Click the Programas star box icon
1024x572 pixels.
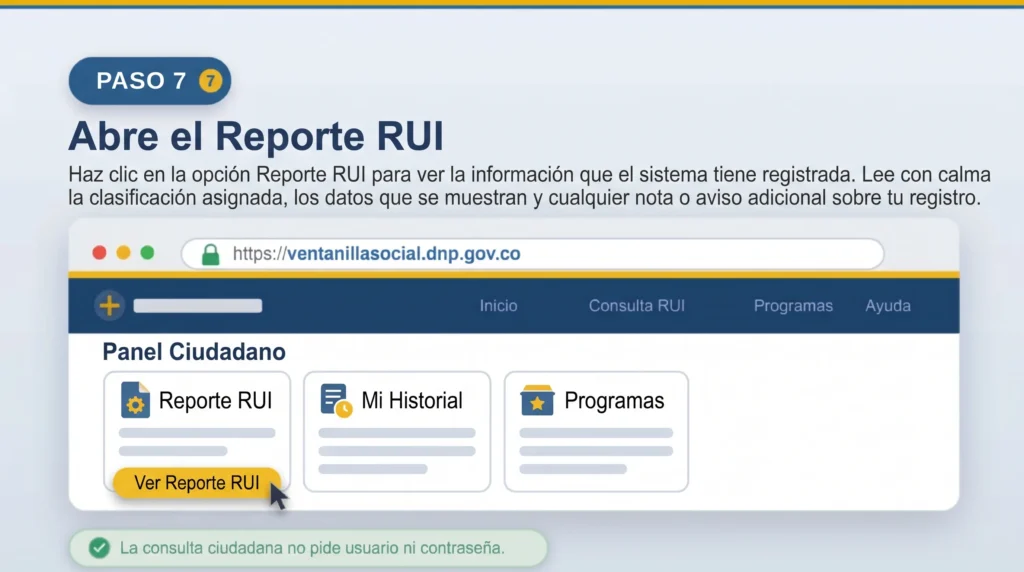tap(537, 400)
